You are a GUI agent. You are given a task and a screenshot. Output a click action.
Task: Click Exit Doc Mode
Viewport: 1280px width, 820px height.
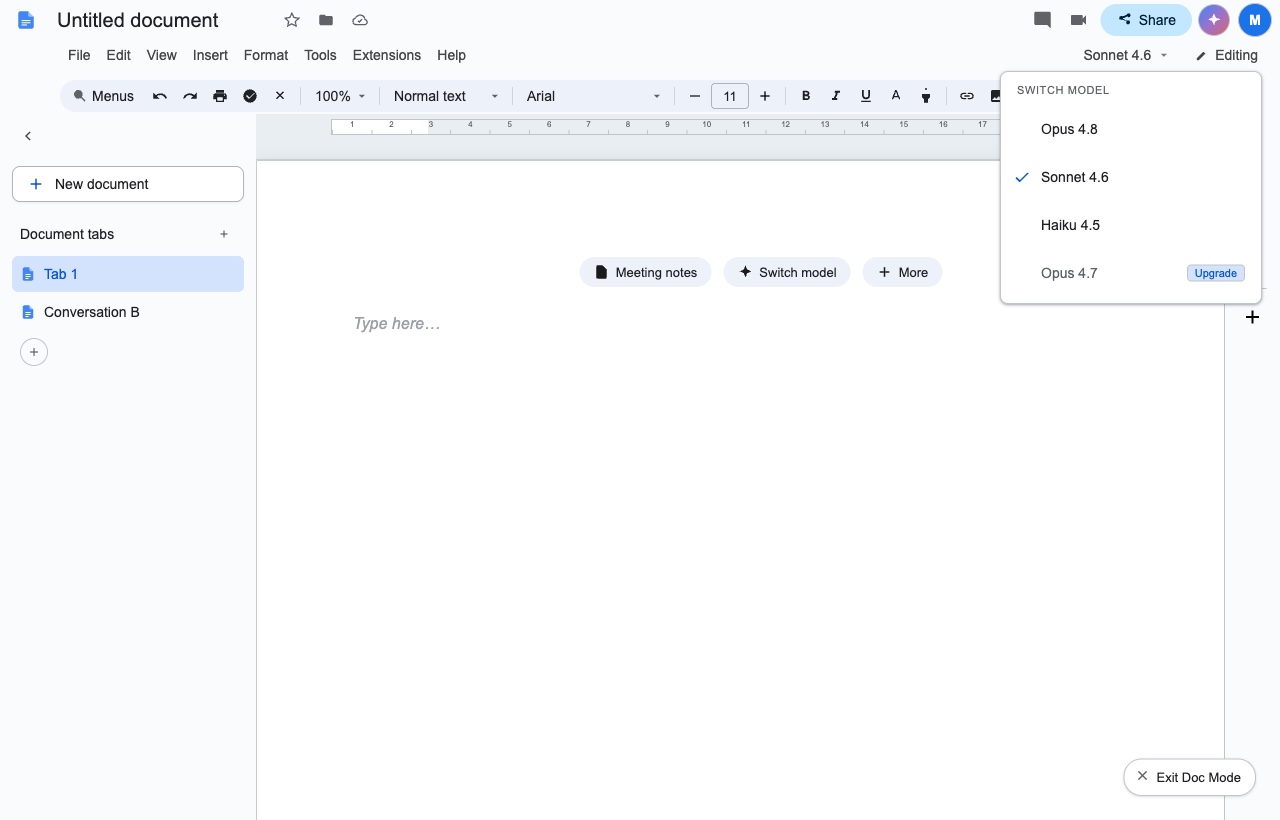[x=1189, y=777]
